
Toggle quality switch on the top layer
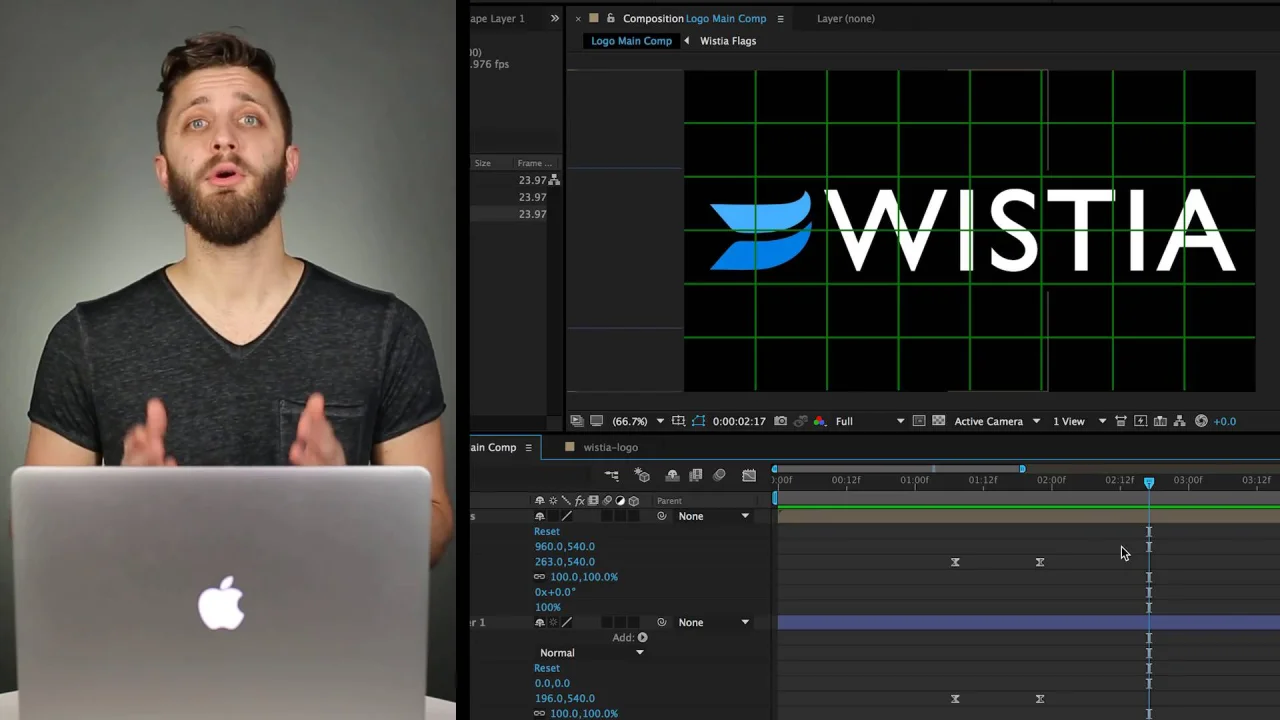pos(567,516)
